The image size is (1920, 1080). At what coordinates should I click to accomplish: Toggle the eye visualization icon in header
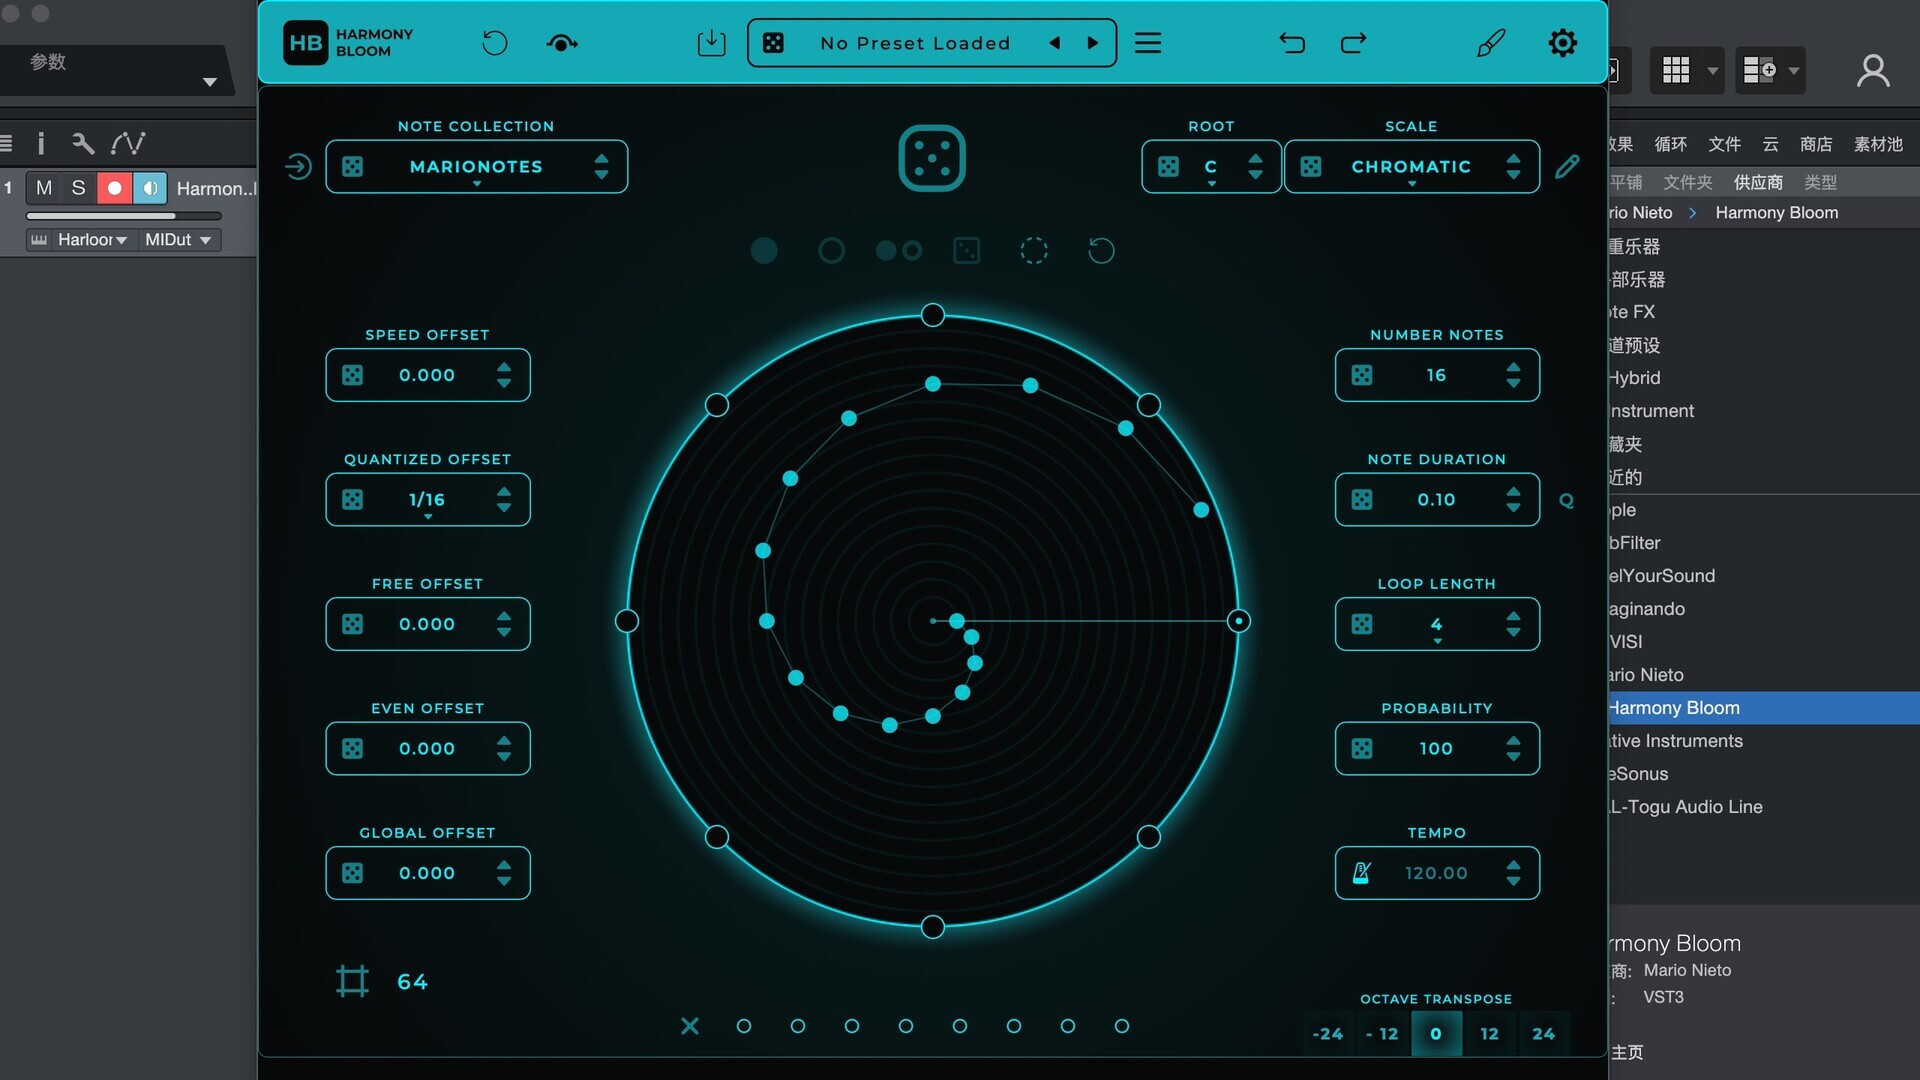(562, 43)
